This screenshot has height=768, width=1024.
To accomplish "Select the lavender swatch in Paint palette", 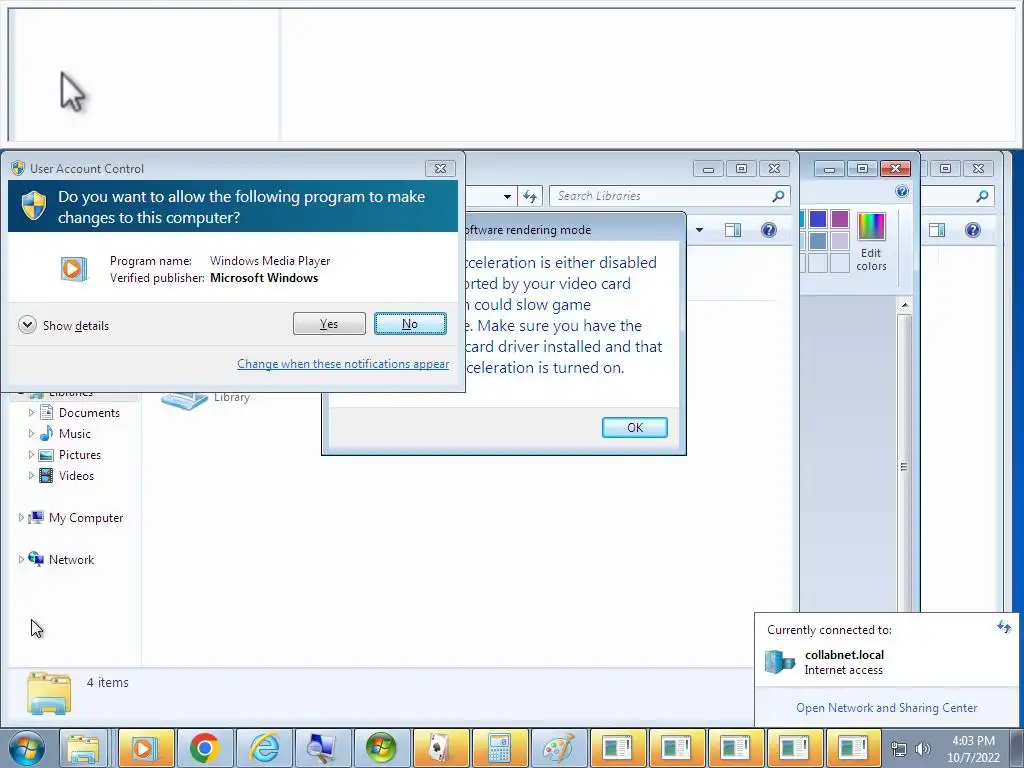I will 840,241.
